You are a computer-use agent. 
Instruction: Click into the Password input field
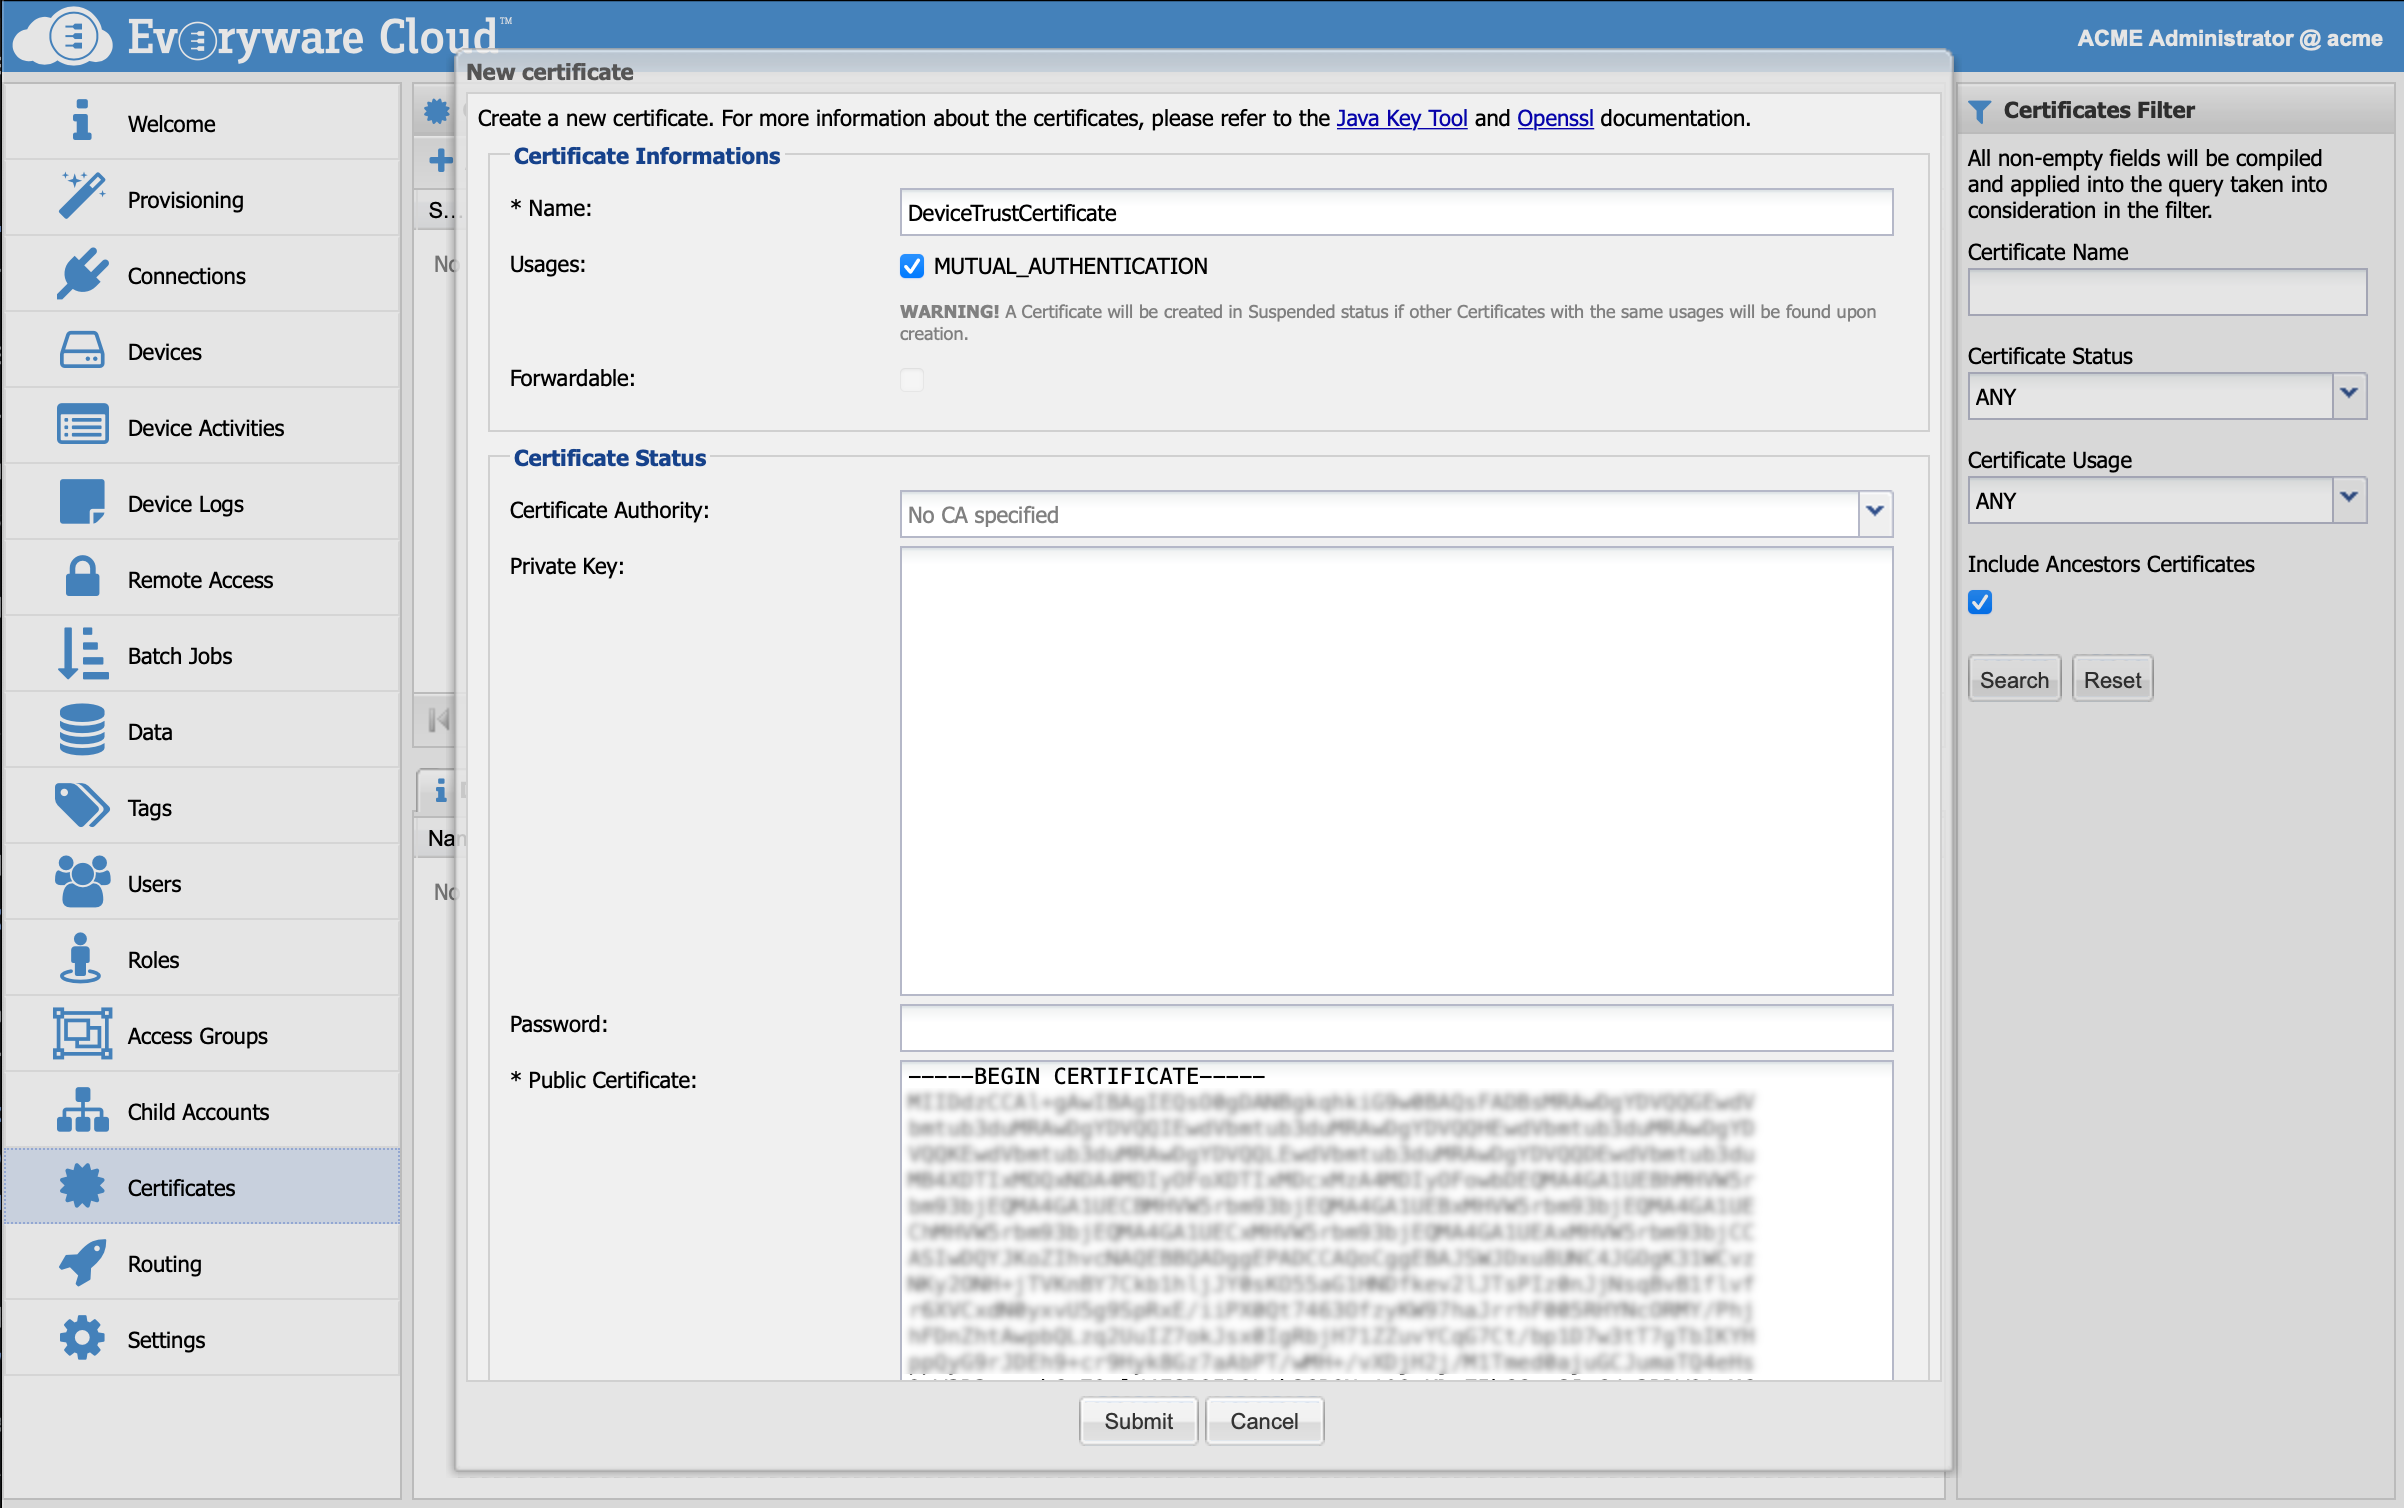click(x=1396, y=1027)
